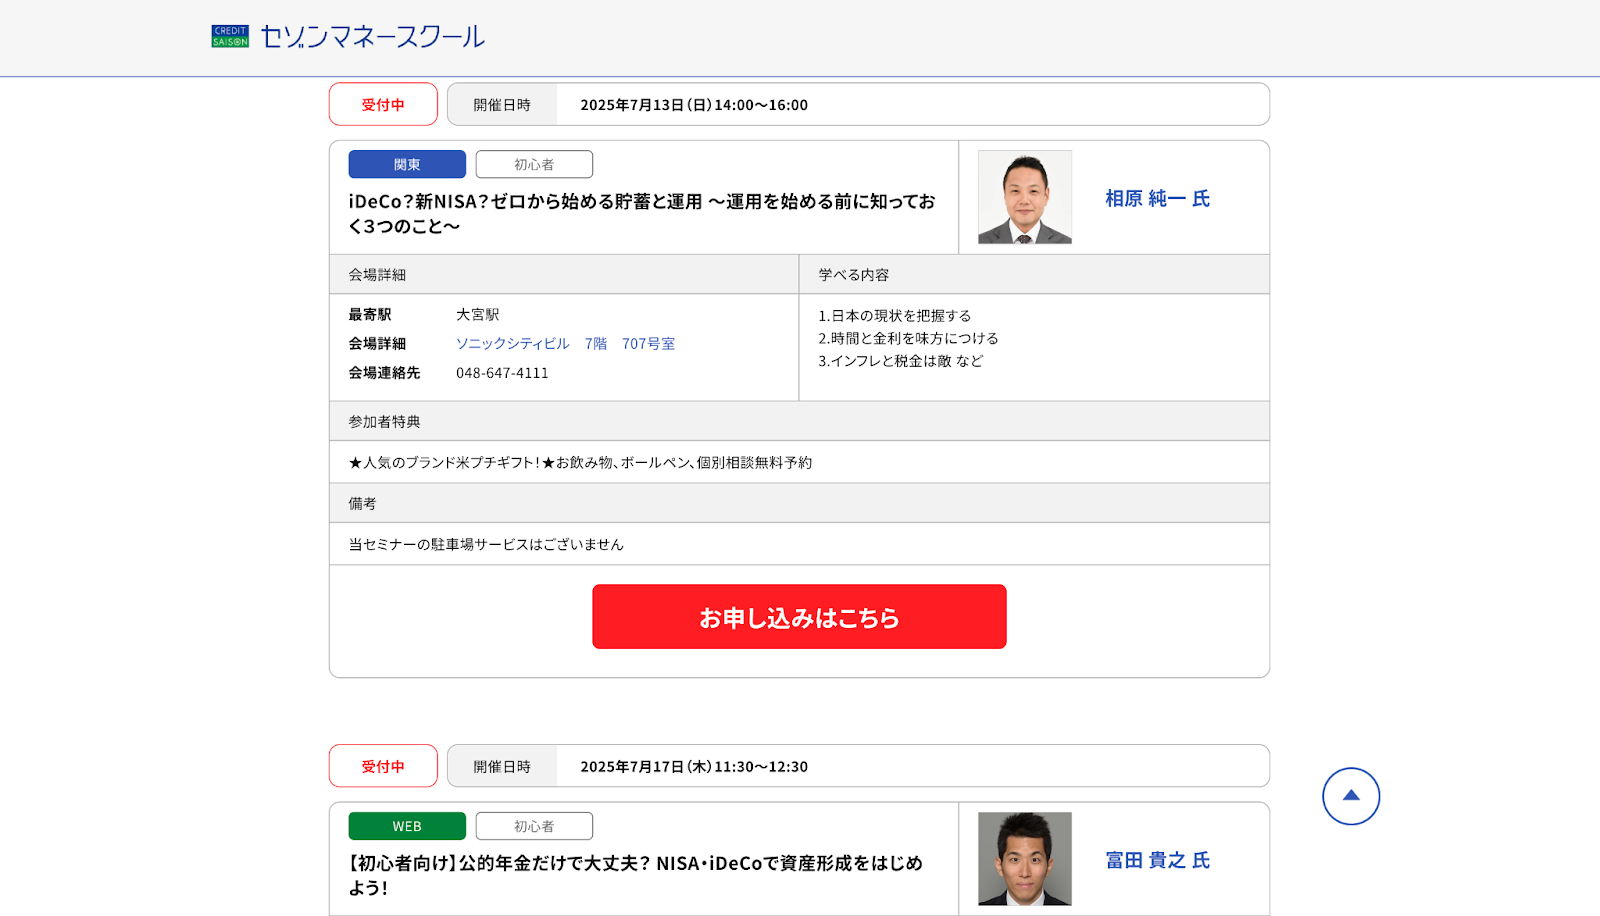The width and height of the screenshot is (1600, 916).
Task: Select the 関東 blue region tag
Action: (407, 164)
